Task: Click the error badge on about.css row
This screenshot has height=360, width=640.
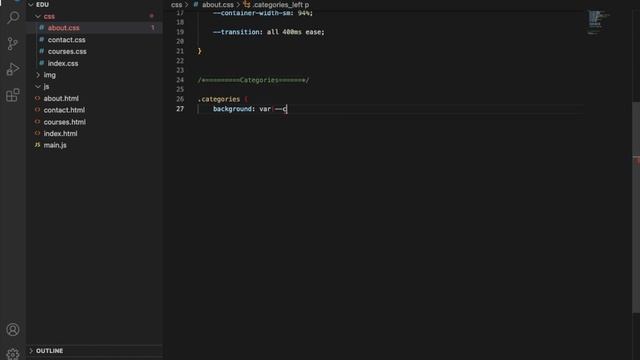Action: coord(153,28)
